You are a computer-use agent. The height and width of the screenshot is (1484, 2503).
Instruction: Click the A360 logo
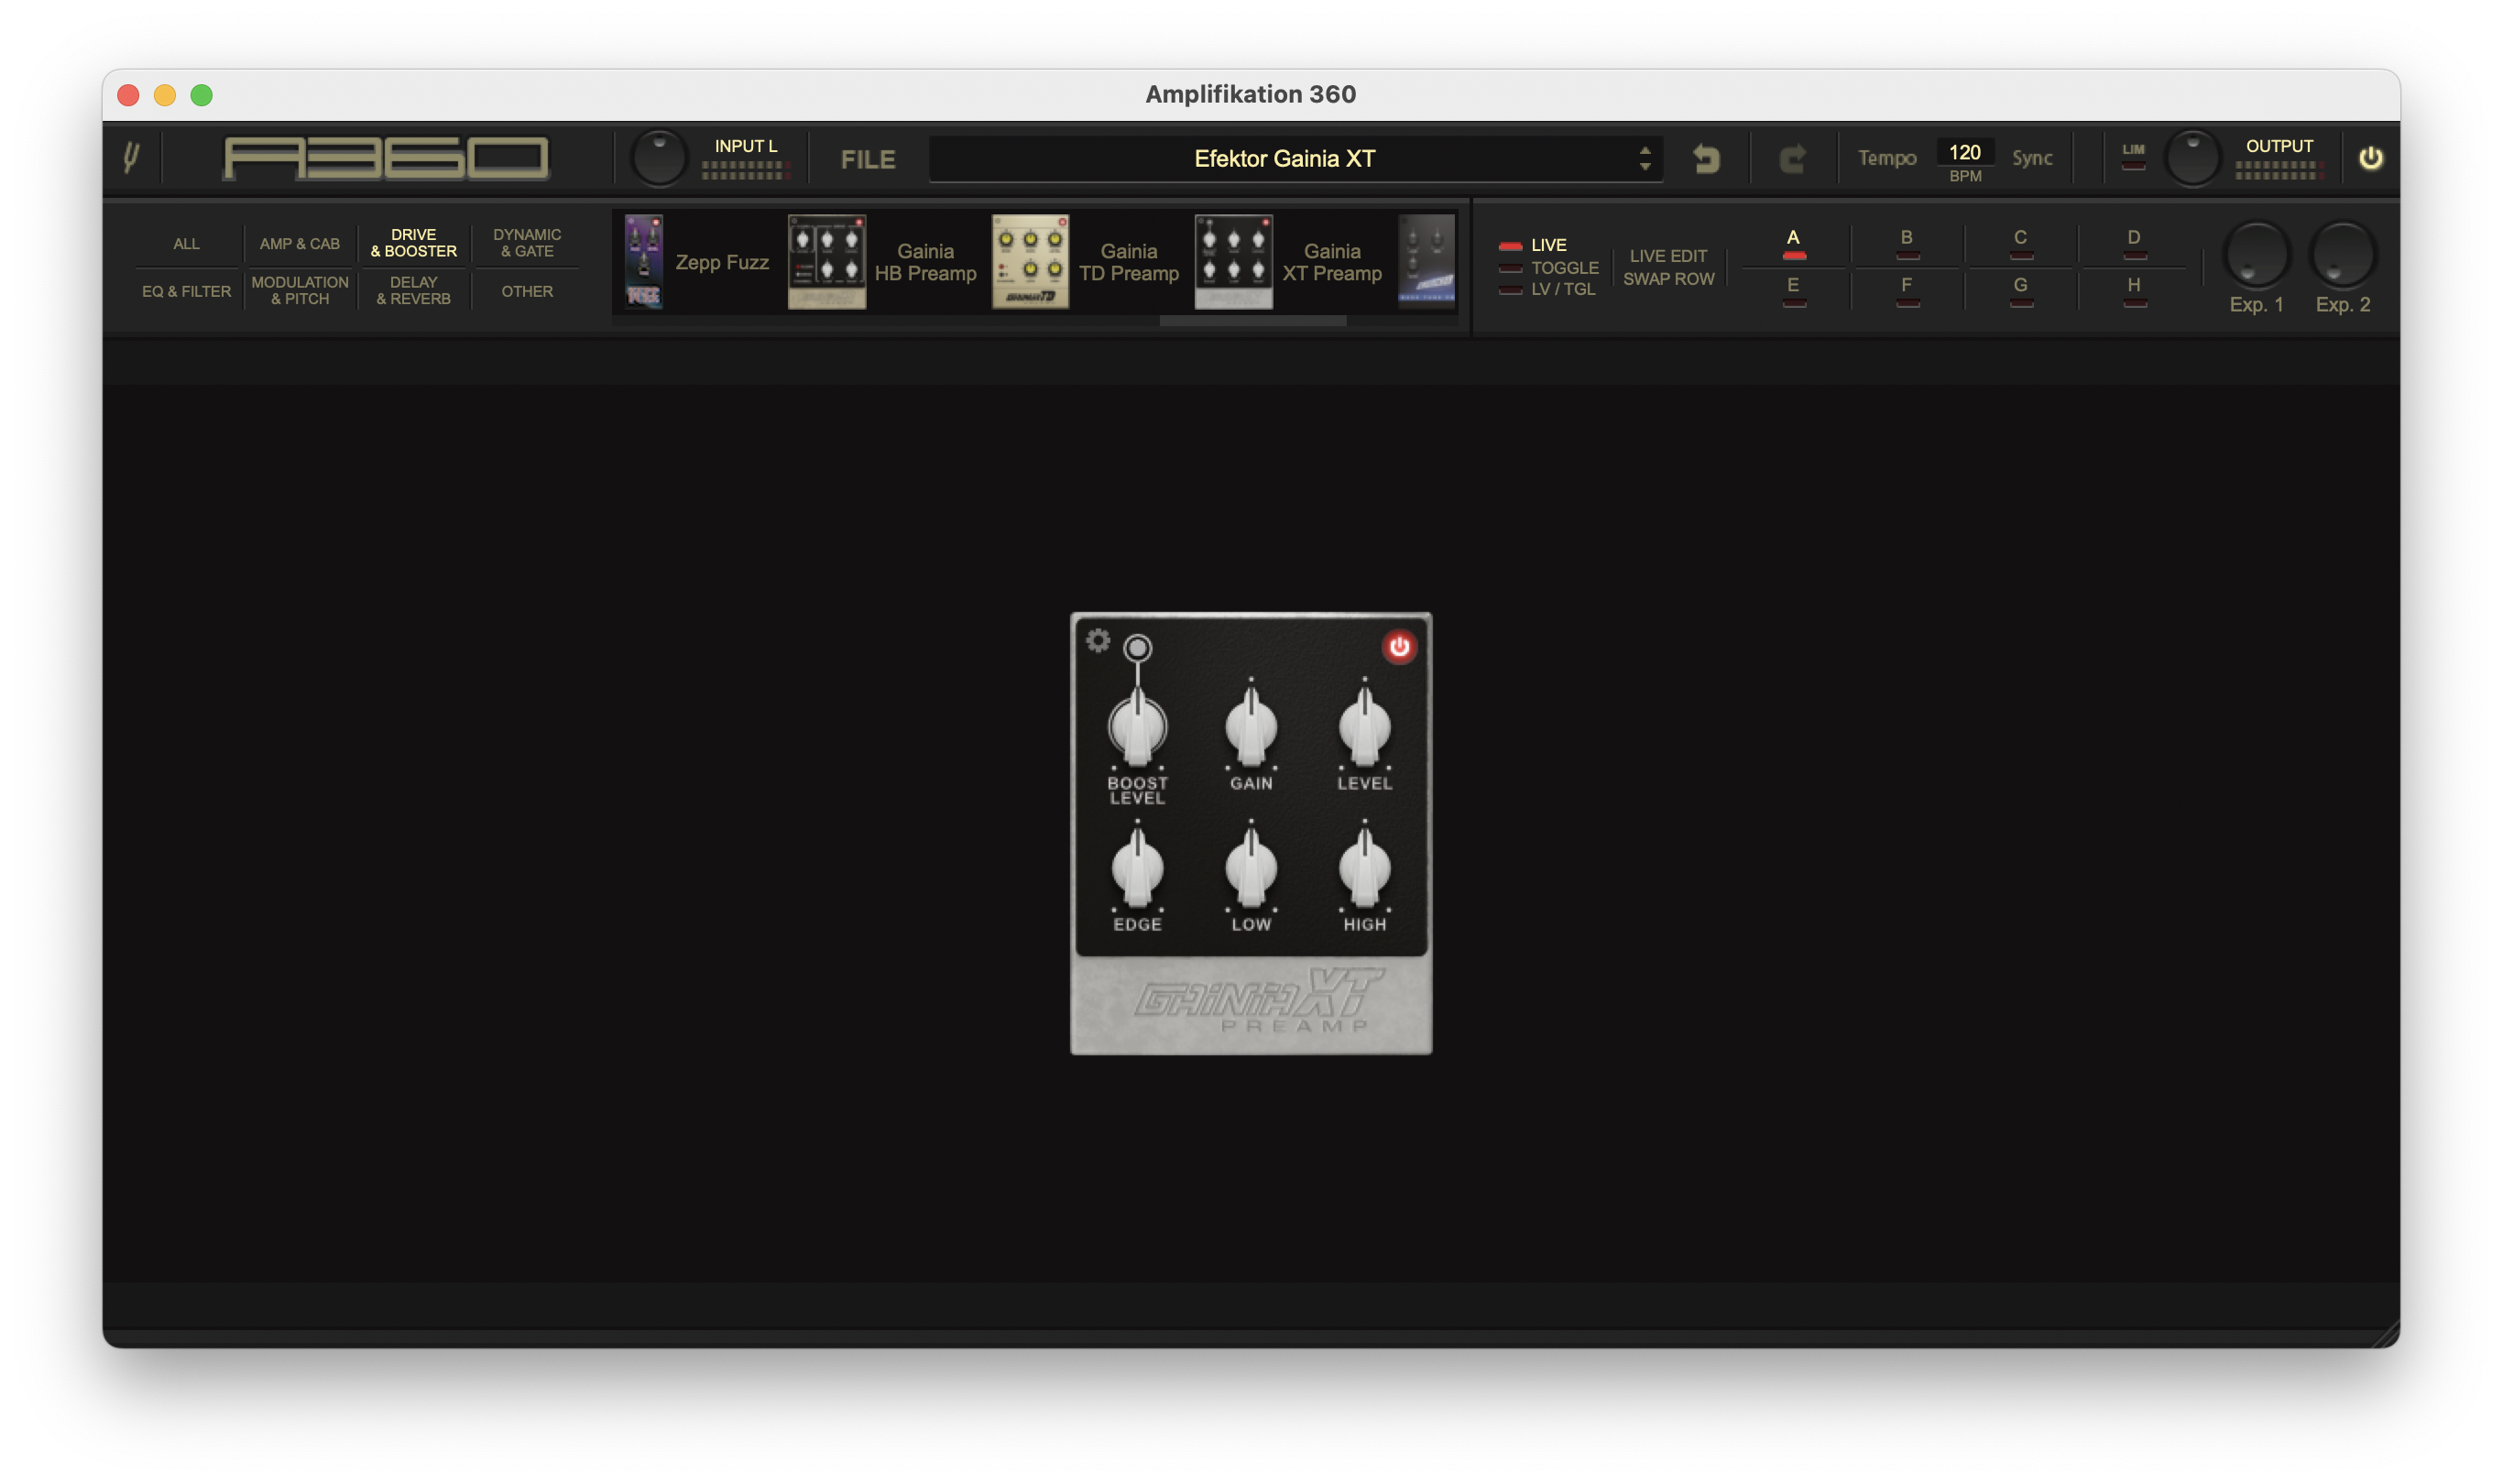[386, 158]
